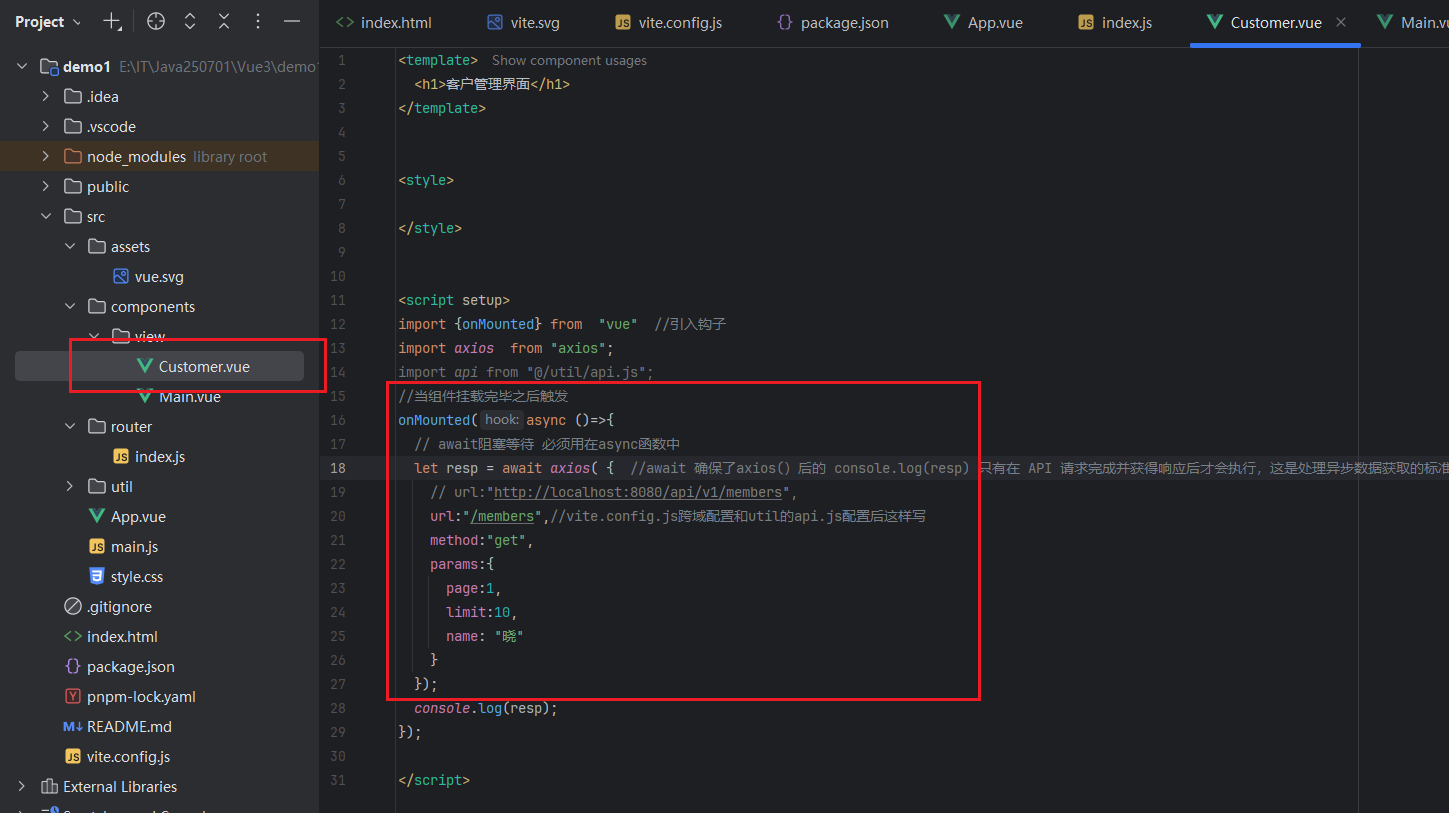The width and height of the screenshot is (1449, 813).
Task: Collapse the assets folder
Action: 70,247
